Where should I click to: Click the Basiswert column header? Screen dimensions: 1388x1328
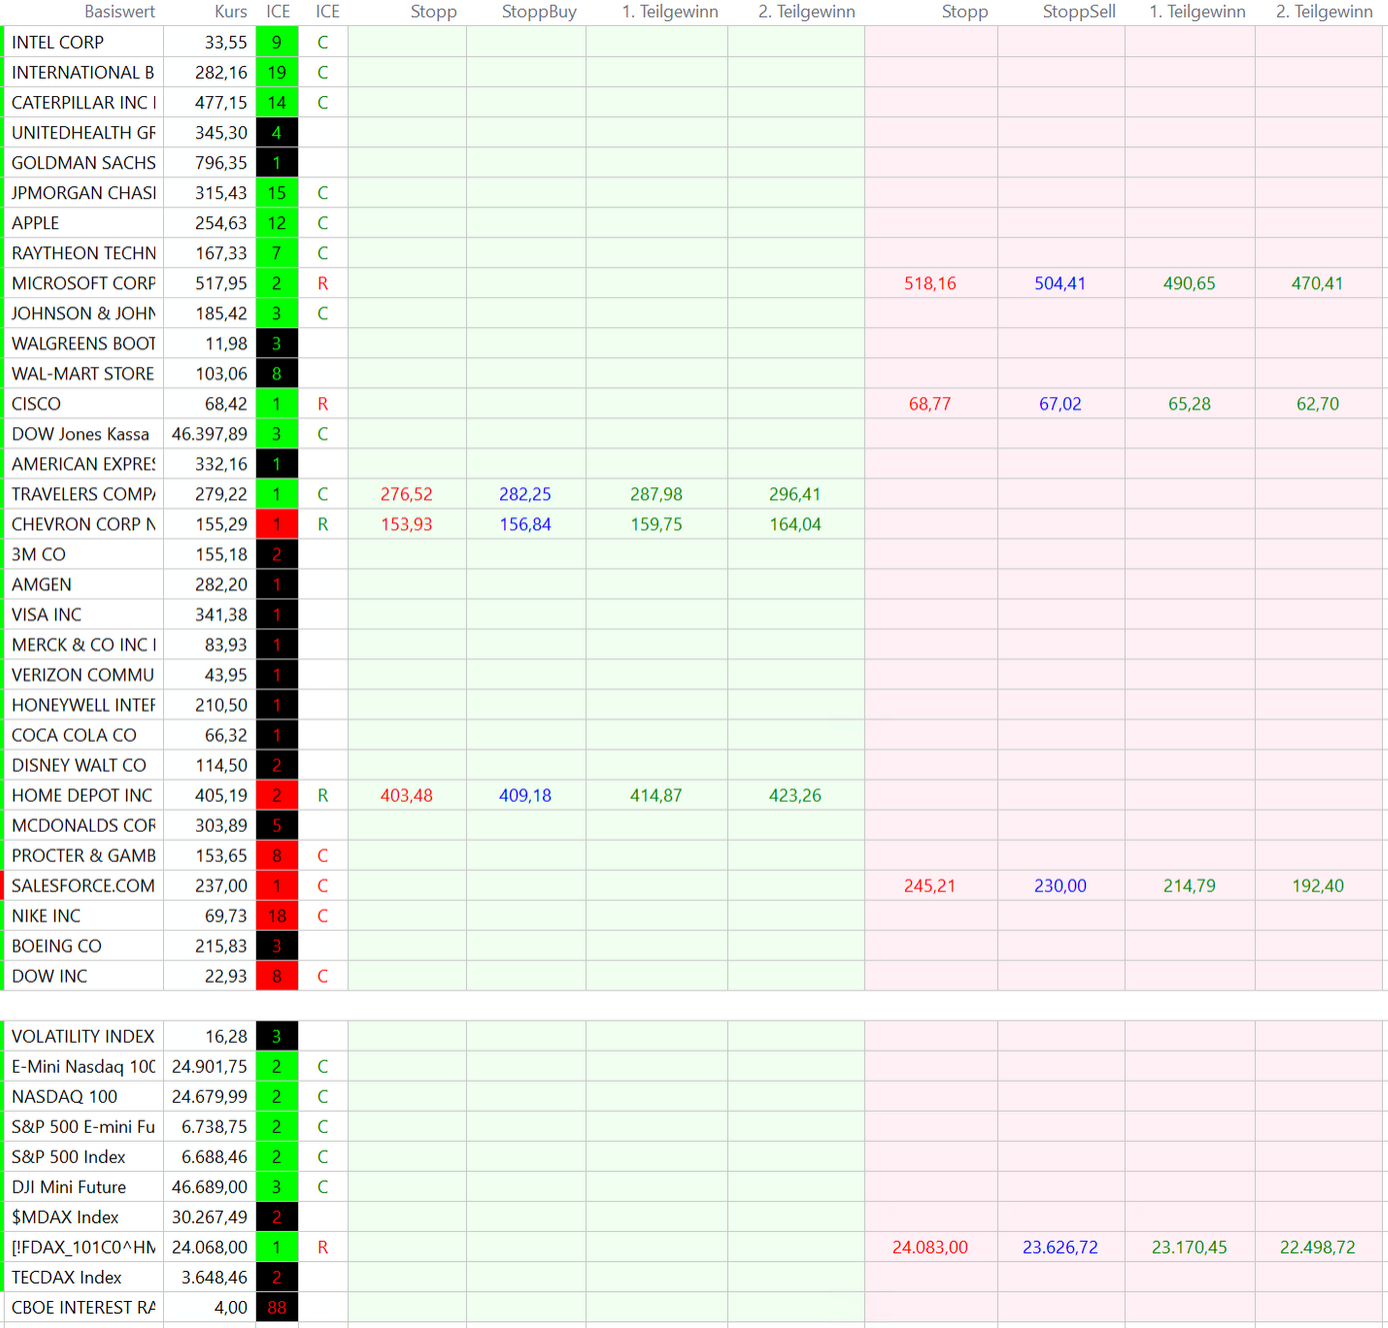point(119,12)
